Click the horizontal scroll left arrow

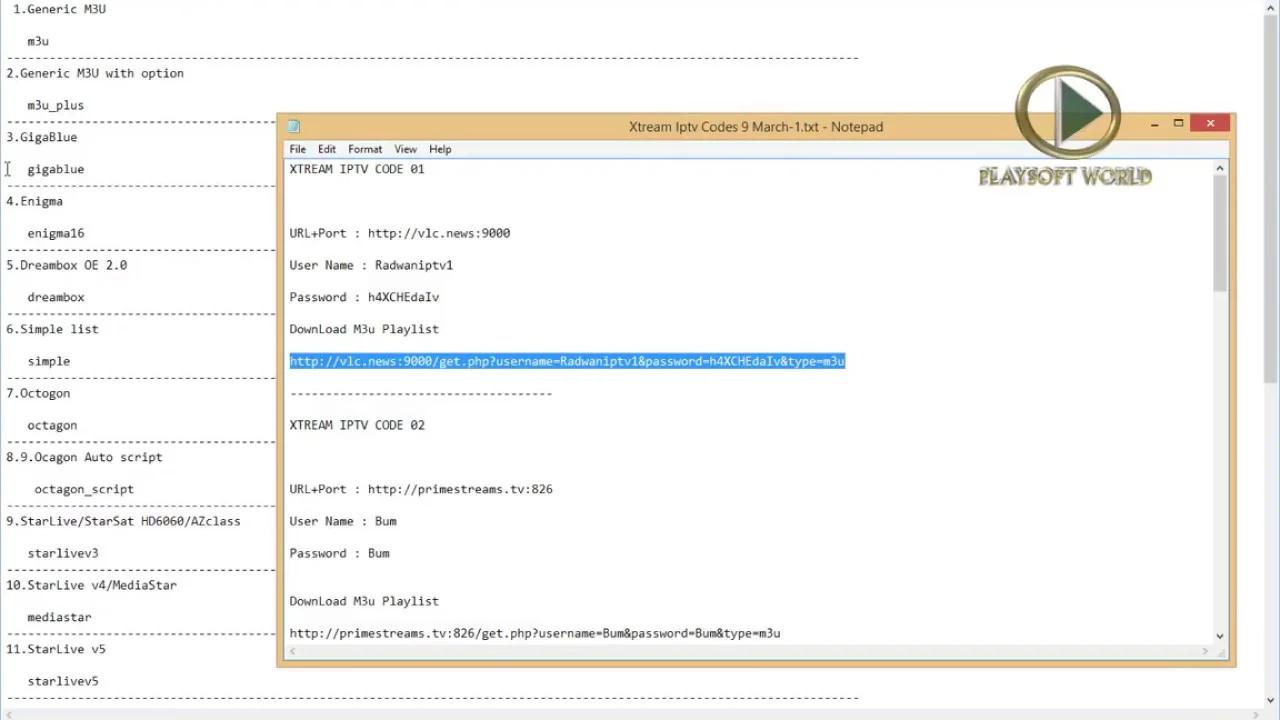coord(292,651)
